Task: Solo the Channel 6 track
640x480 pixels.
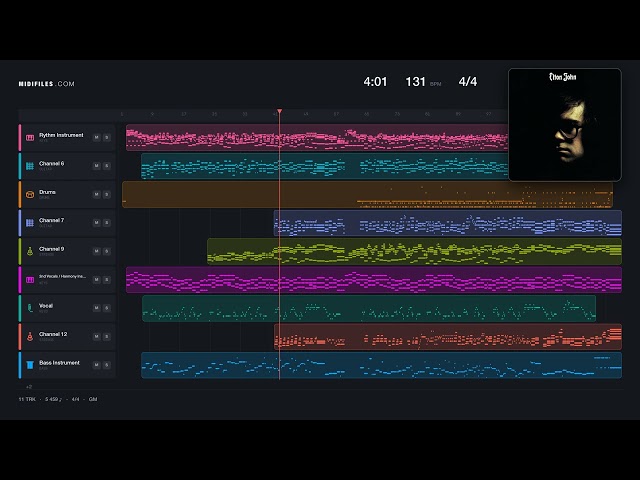Action: coord(107,166)
